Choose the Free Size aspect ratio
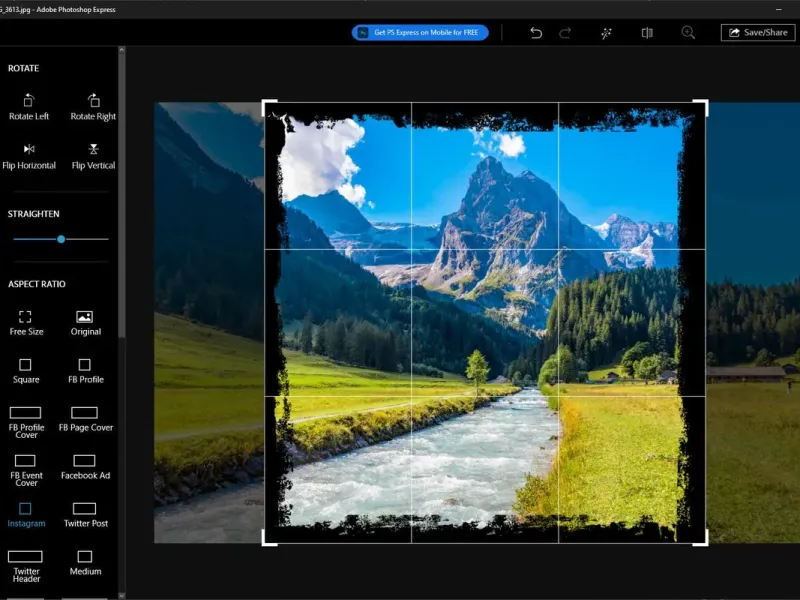 (26, 323)
